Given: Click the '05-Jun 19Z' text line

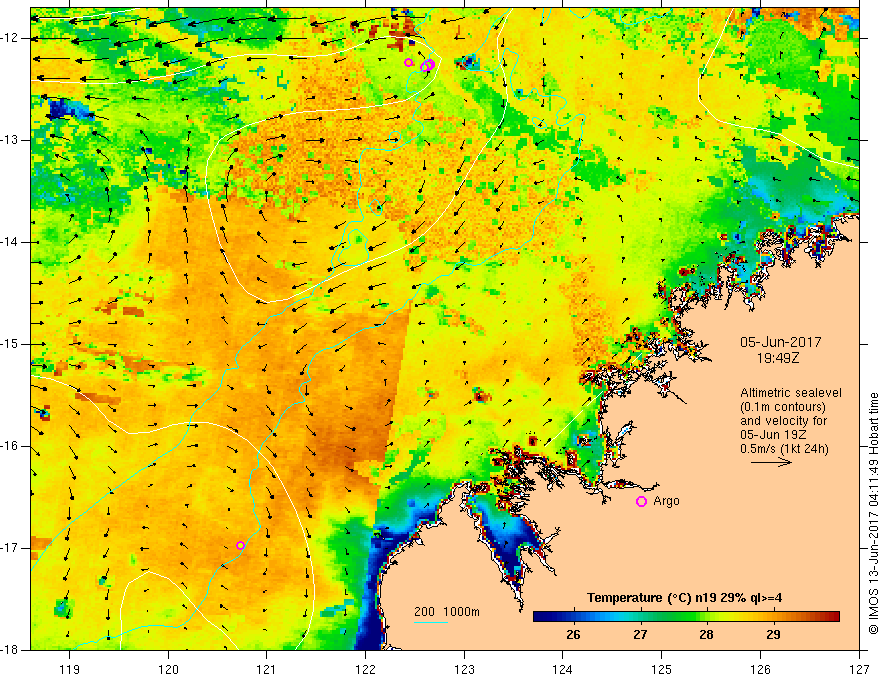Looking at the screenshot, I should click(775, 435).
